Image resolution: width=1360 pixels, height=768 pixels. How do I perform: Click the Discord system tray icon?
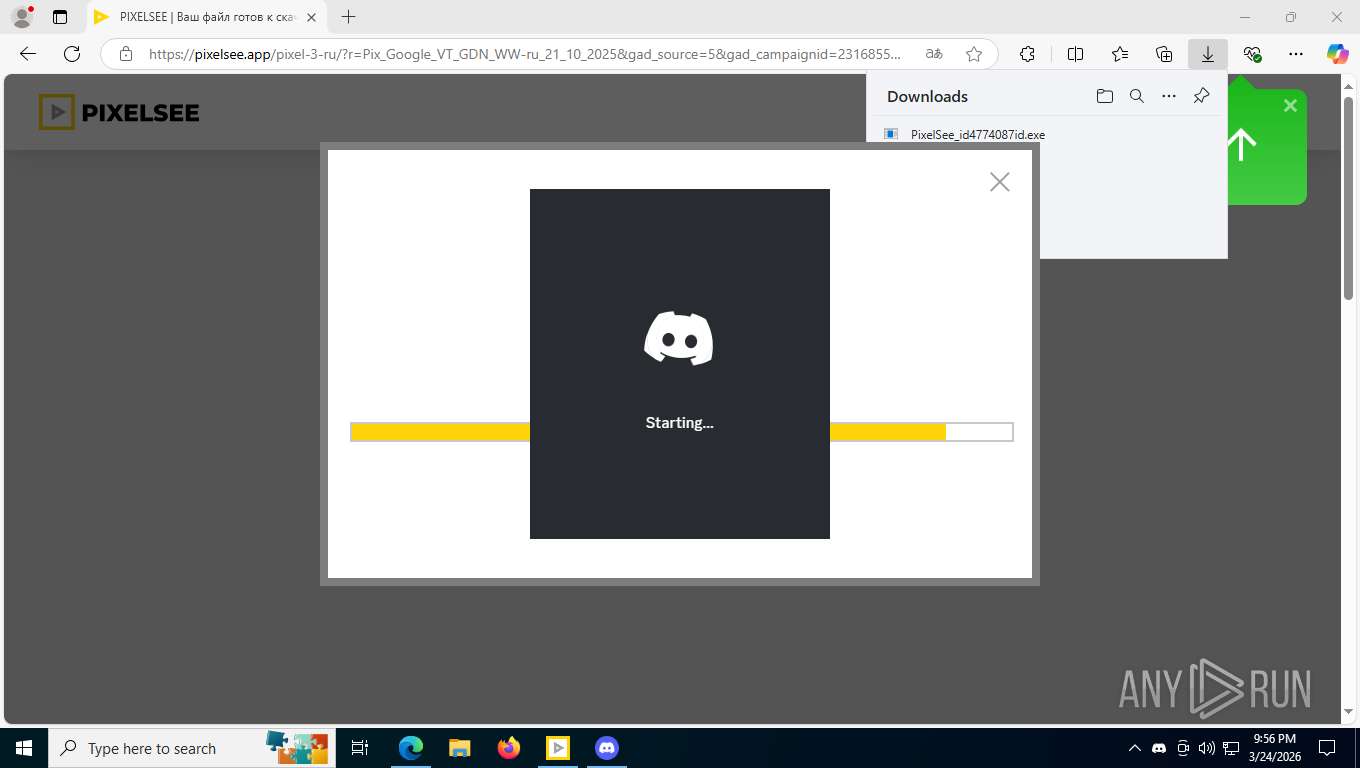pyautogui.click(x=1159, y=748)
